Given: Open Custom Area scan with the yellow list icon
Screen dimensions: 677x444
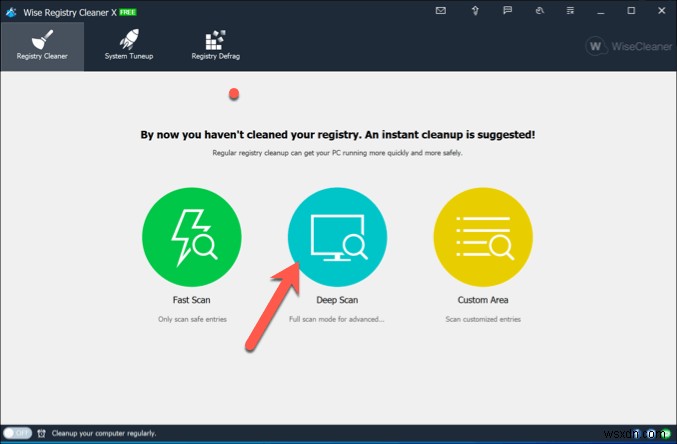Looking at the screenshot, I should [483, 237].
